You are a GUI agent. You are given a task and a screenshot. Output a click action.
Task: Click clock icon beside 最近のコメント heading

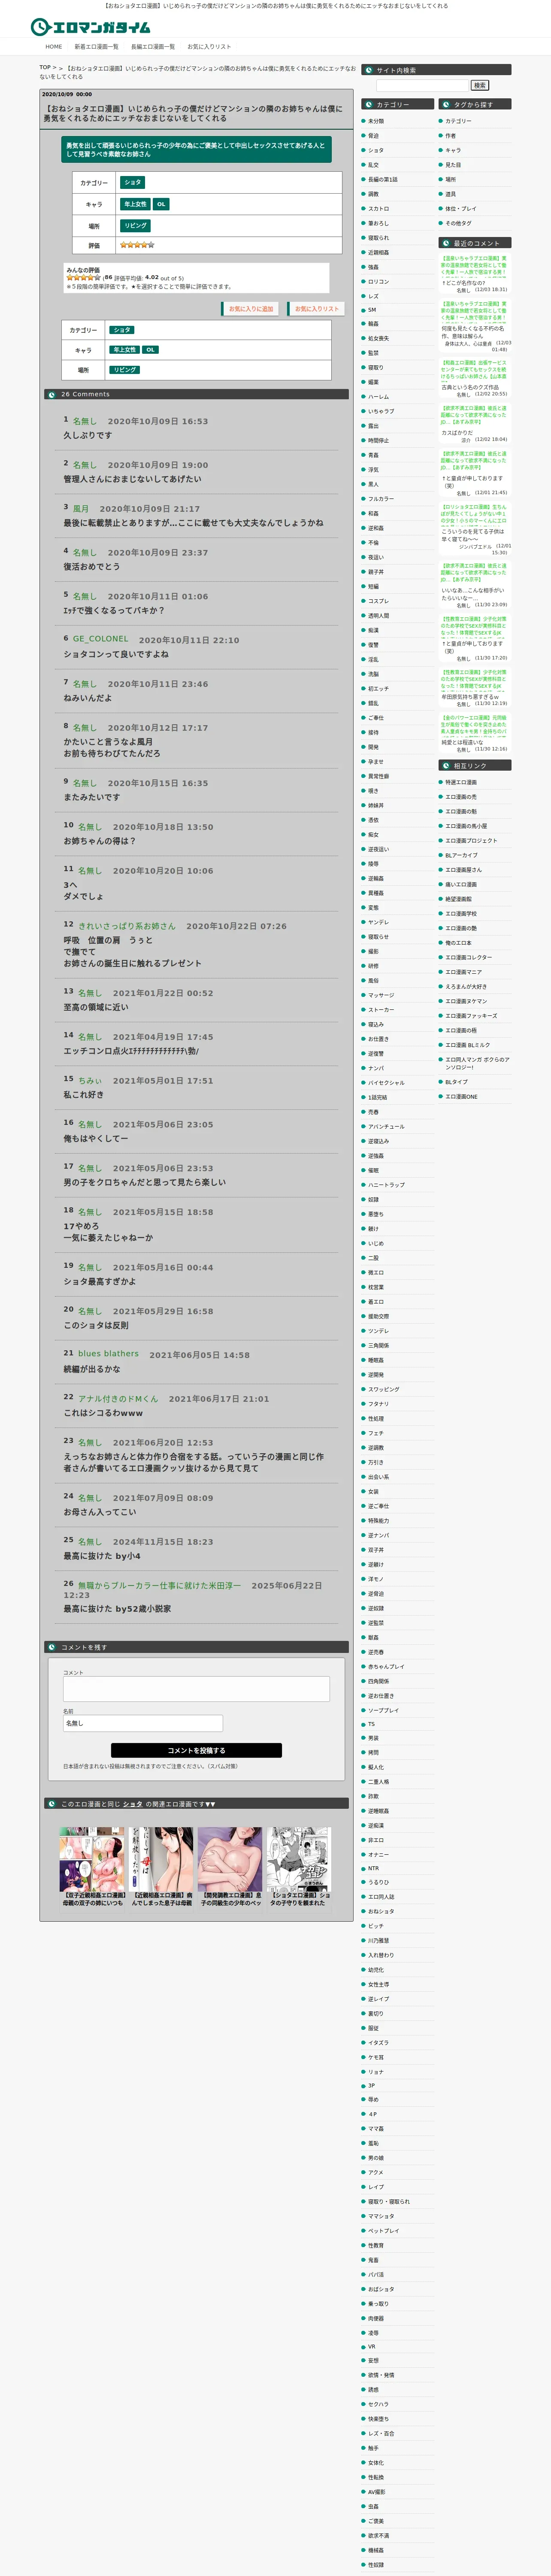click(445, 243)
